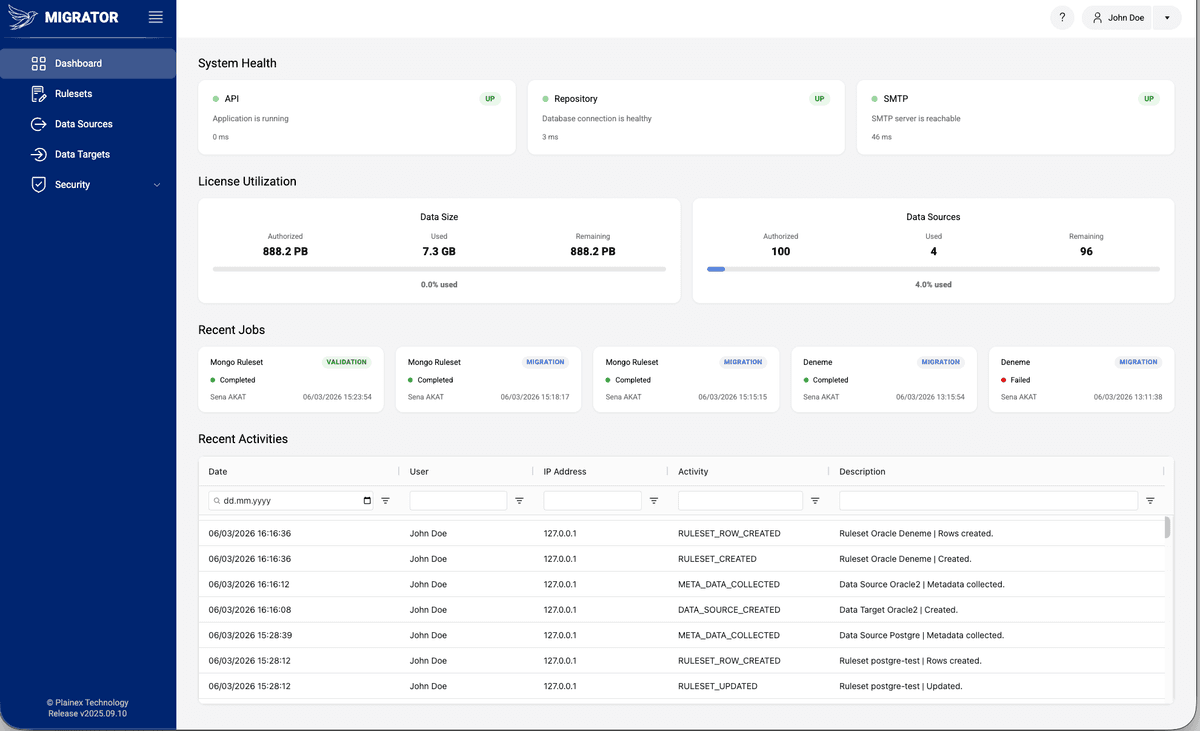Click the IP Address filter input
Viewport: 1200px width, 731px height.
coord(593,500)
